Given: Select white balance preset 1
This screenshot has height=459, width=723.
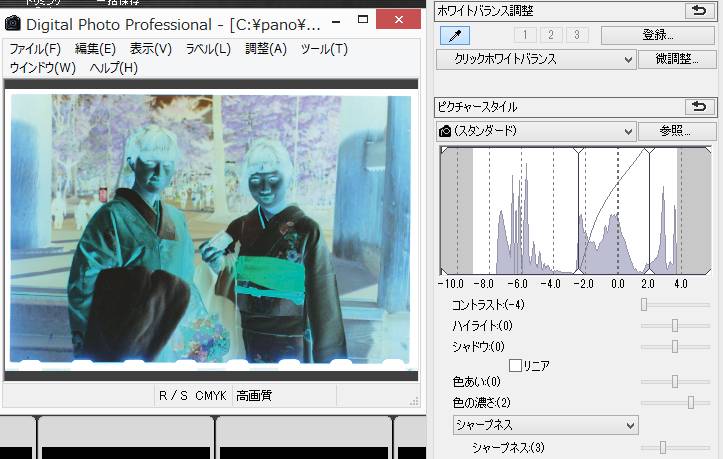Looking at the screenshot, I should [525, 35].
